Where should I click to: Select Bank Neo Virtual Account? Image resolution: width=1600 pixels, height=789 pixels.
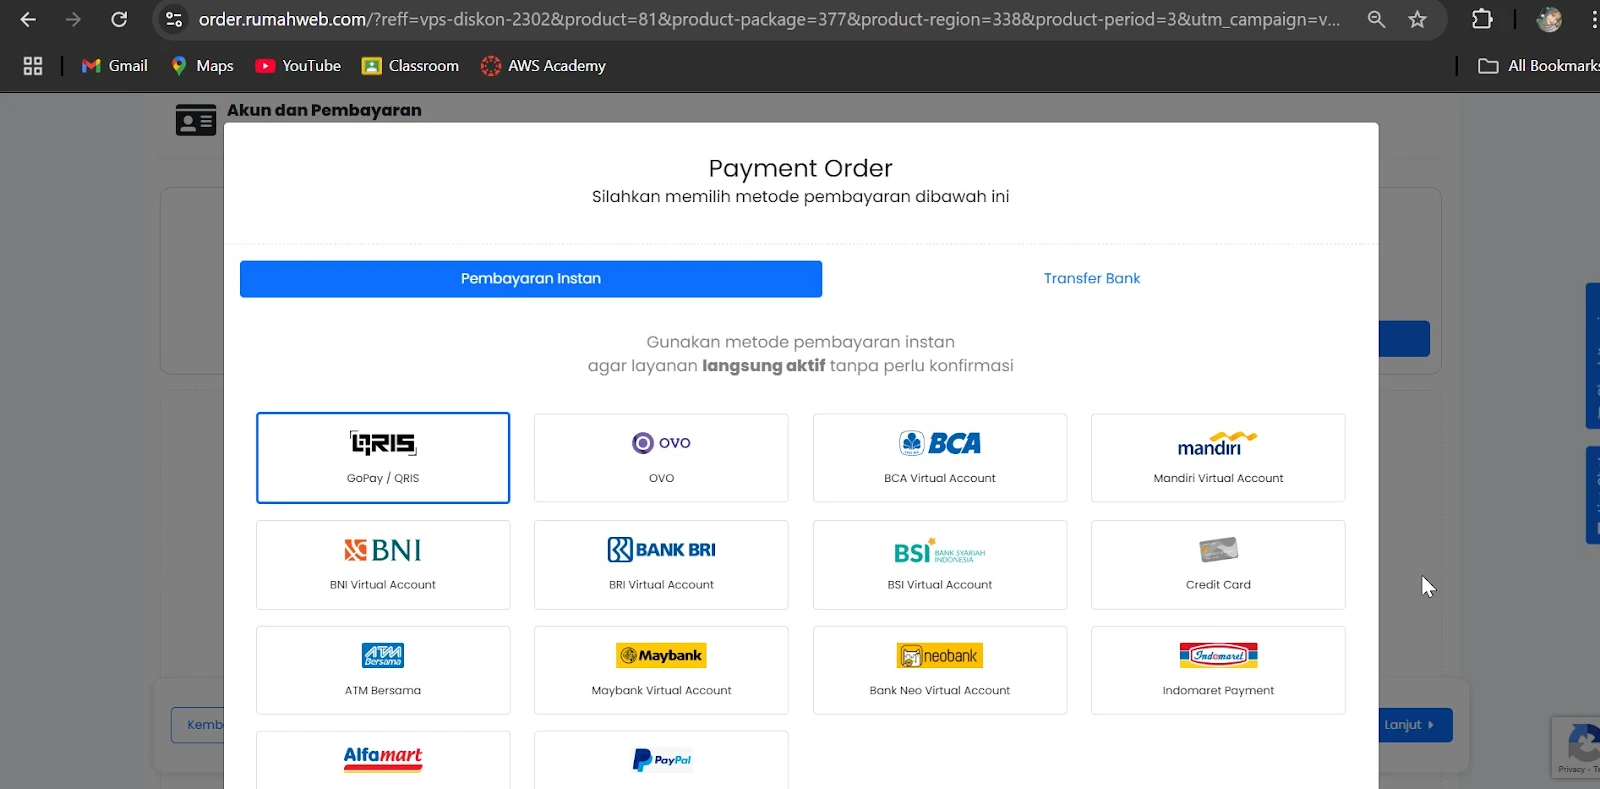(940, 670)
